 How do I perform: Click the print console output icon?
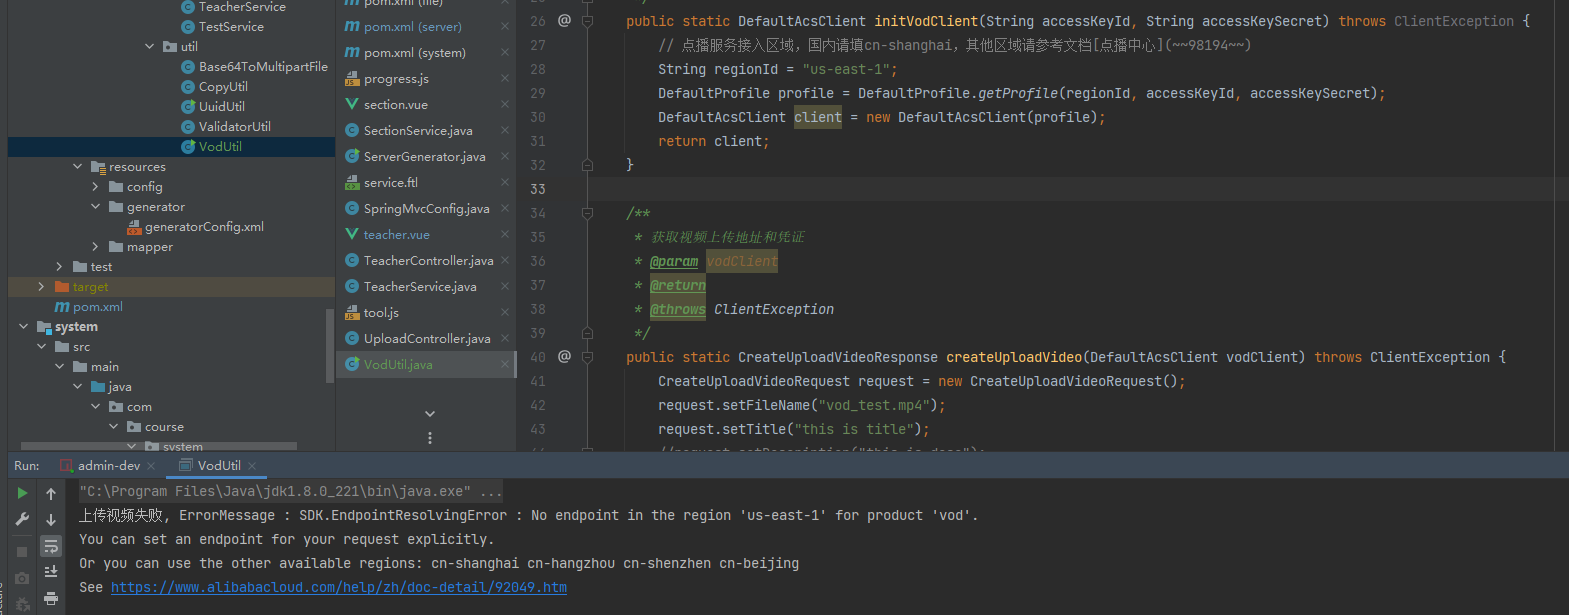(51, 598)
